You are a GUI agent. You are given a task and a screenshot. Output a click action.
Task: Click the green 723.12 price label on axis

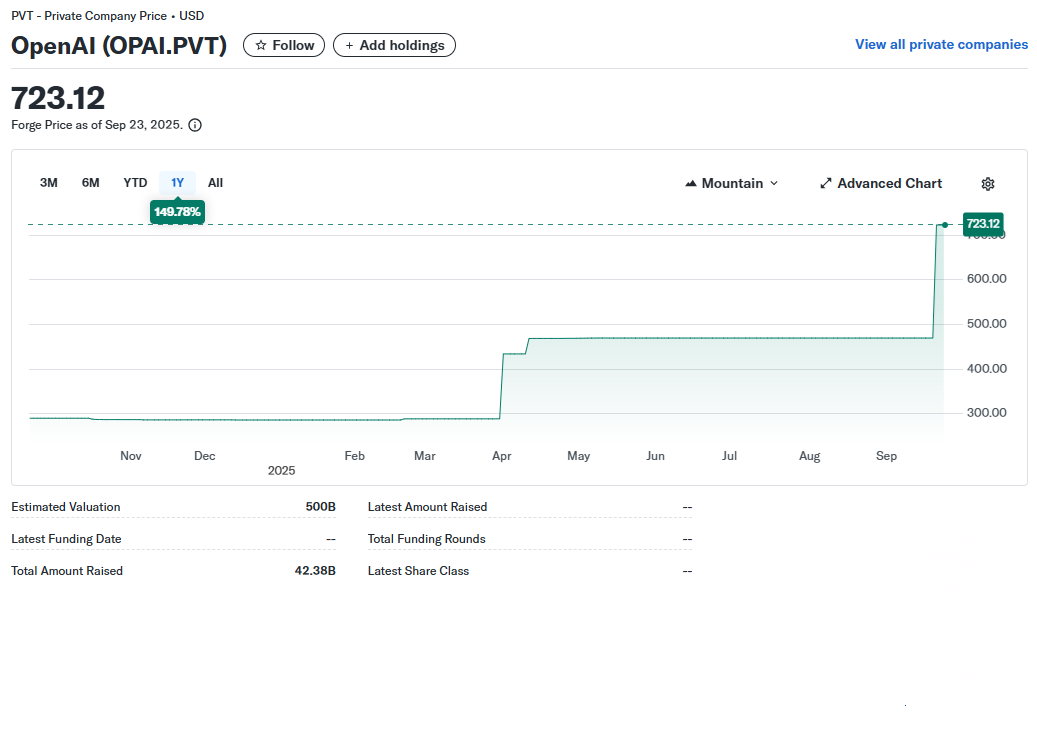click(982, 224)
